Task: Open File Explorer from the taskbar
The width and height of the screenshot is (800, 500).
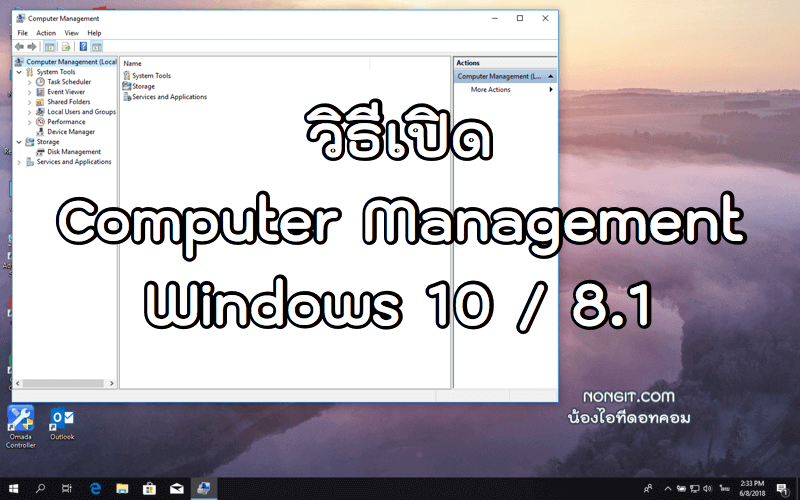Action: click(x=122, y=489)
